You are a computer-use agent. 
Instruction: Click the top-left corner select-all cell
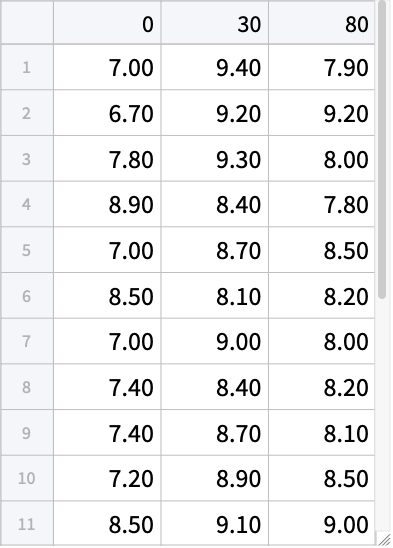click(x=27, y=23)
